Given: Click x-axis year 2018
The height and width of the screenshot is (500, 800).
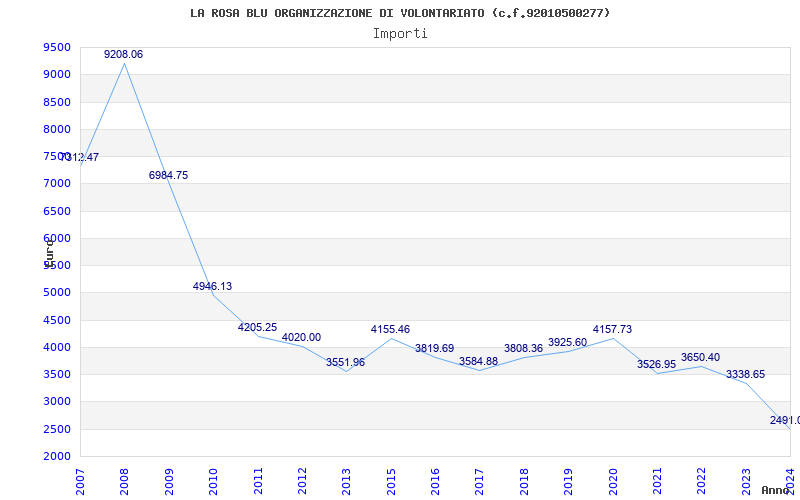Looking at the screenshot, I should point(524,482).
